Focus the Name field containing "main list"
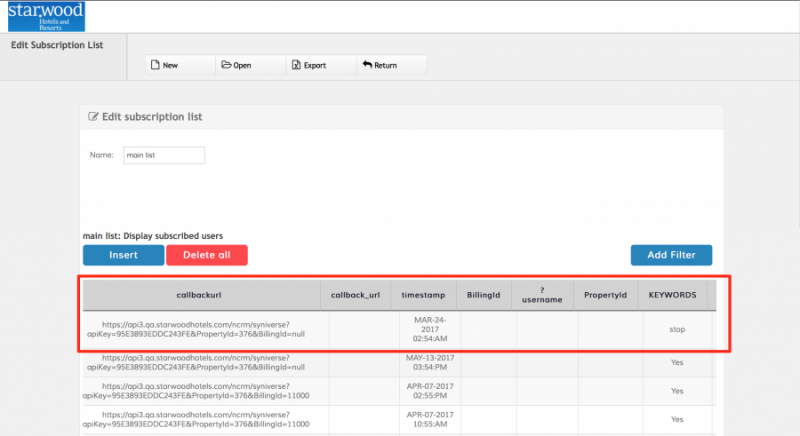Screen dimensions: 800x436 pos(163,155)
